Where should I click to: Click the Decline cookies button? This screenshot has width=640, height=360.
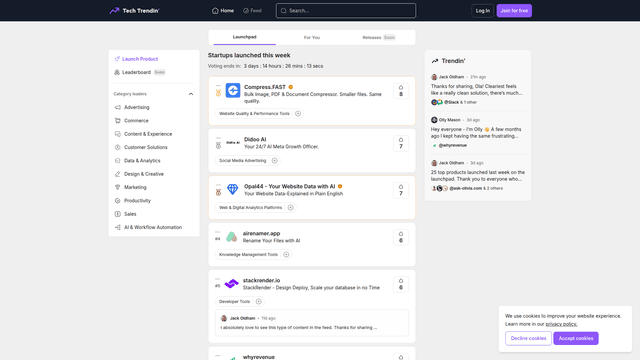(528, 338)
